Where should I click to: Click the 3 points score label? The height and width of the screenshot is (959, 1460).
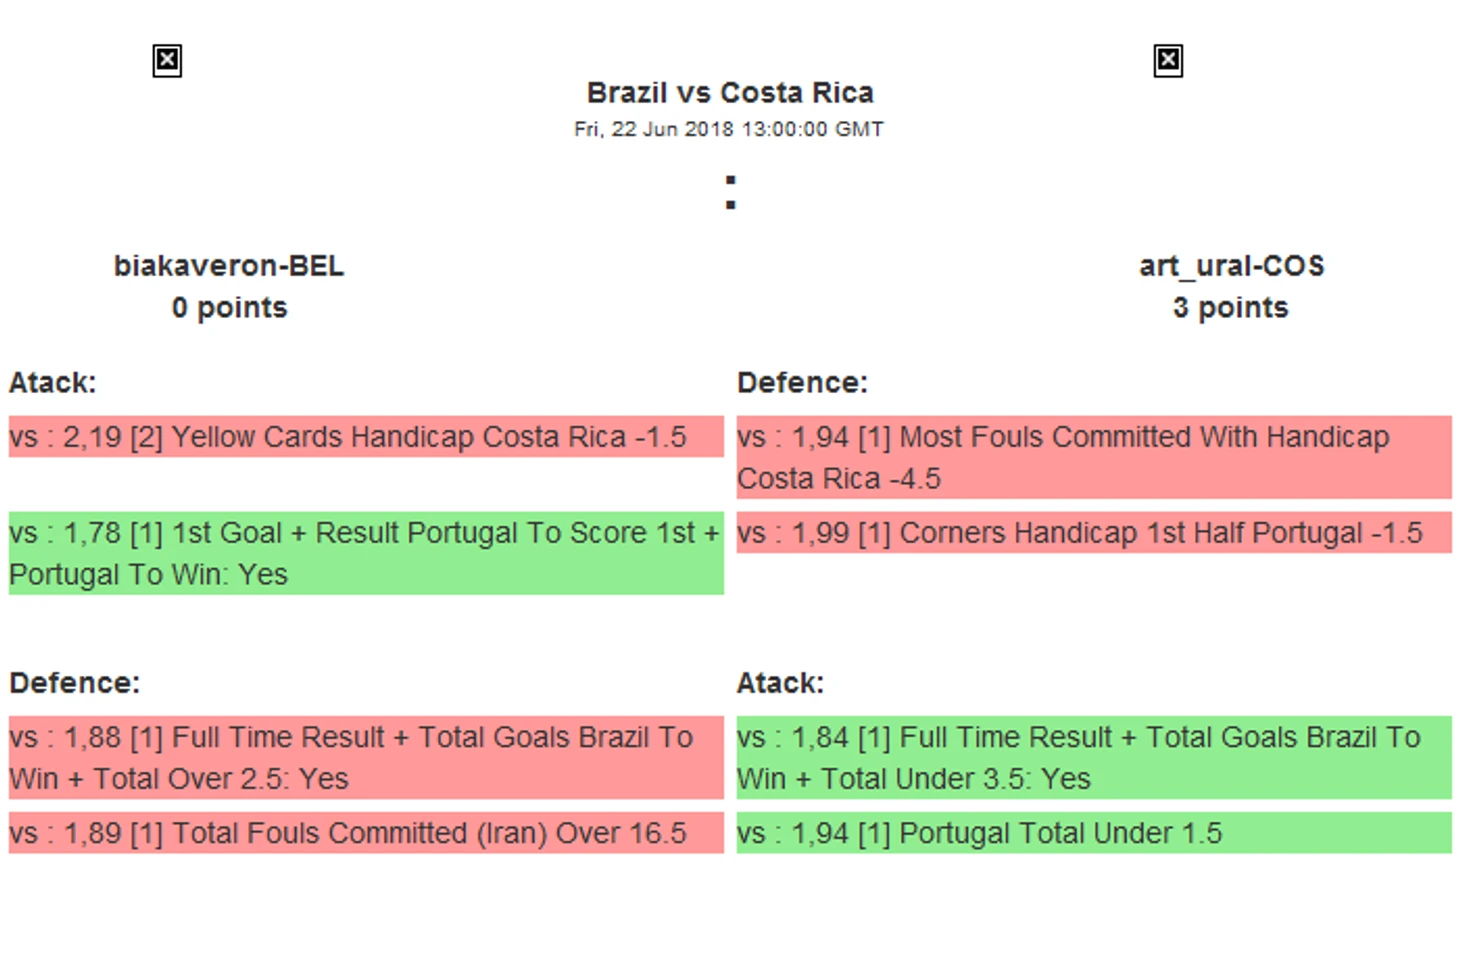click(x=1231, y=308)
